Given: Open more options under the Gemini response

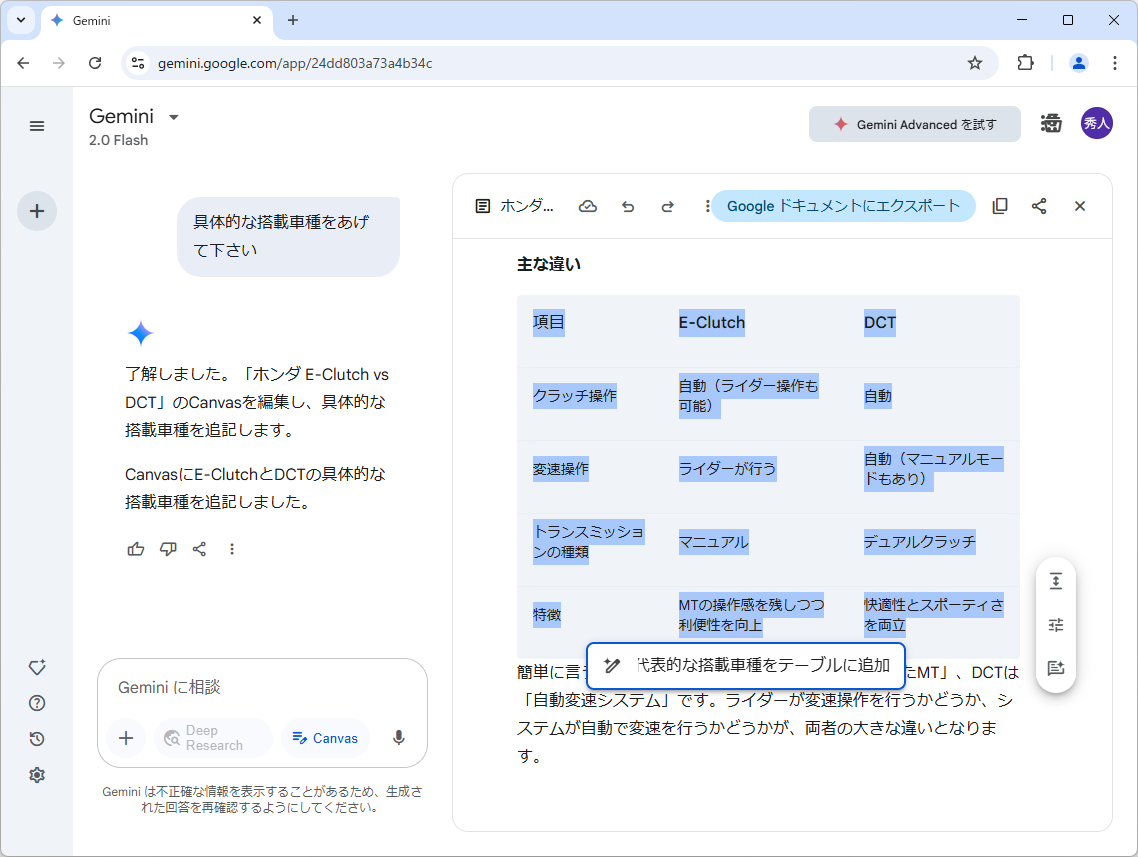Looking at the screenshot, I should coord(232,548).
